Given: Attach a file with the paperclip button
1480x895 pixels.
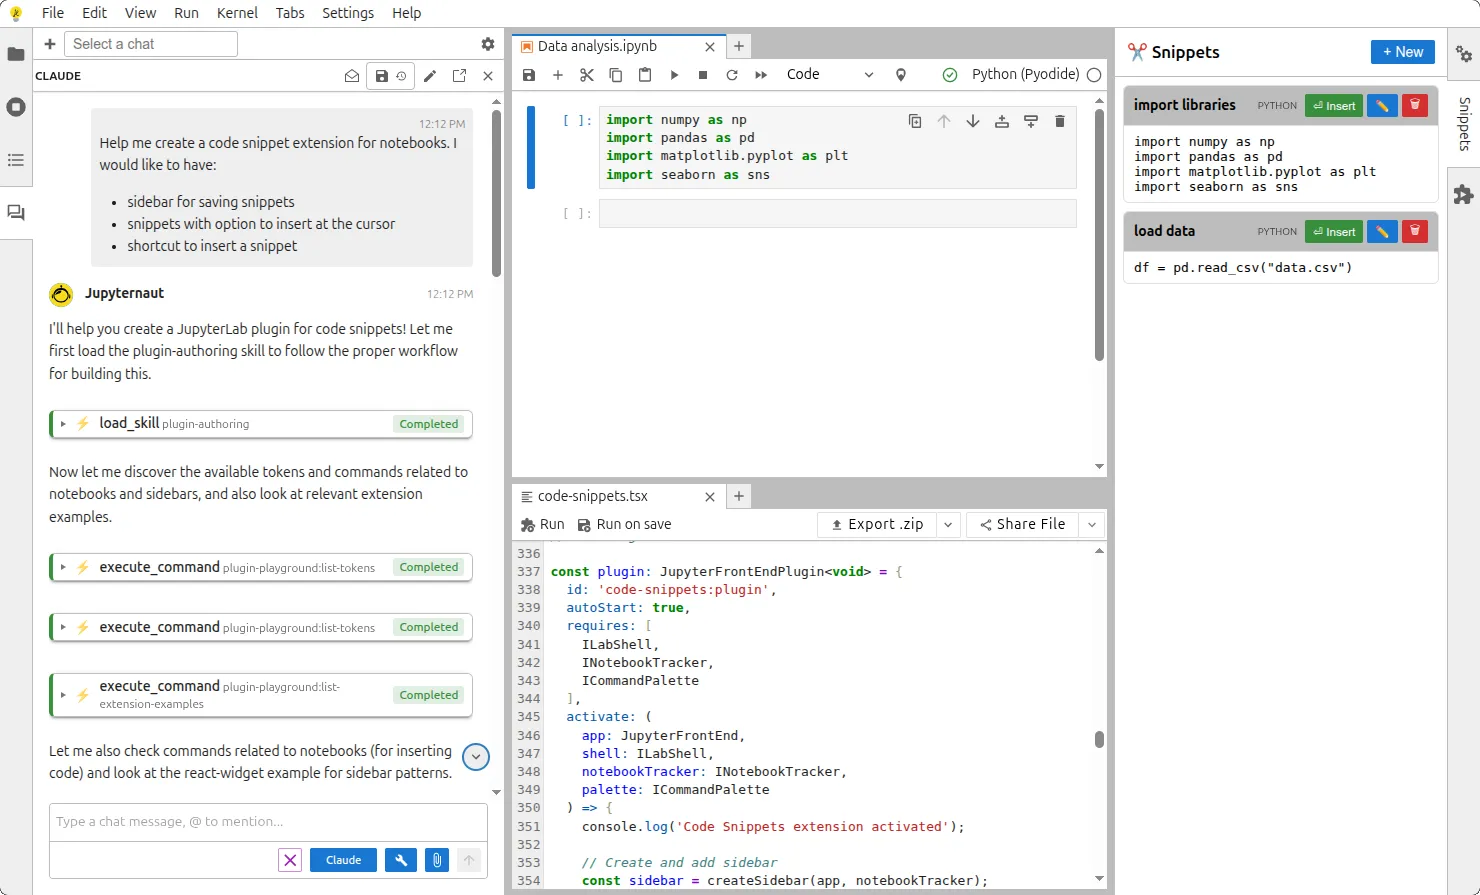Looking at the screenshot, I should pyautogui.click(x=437, y=860).
